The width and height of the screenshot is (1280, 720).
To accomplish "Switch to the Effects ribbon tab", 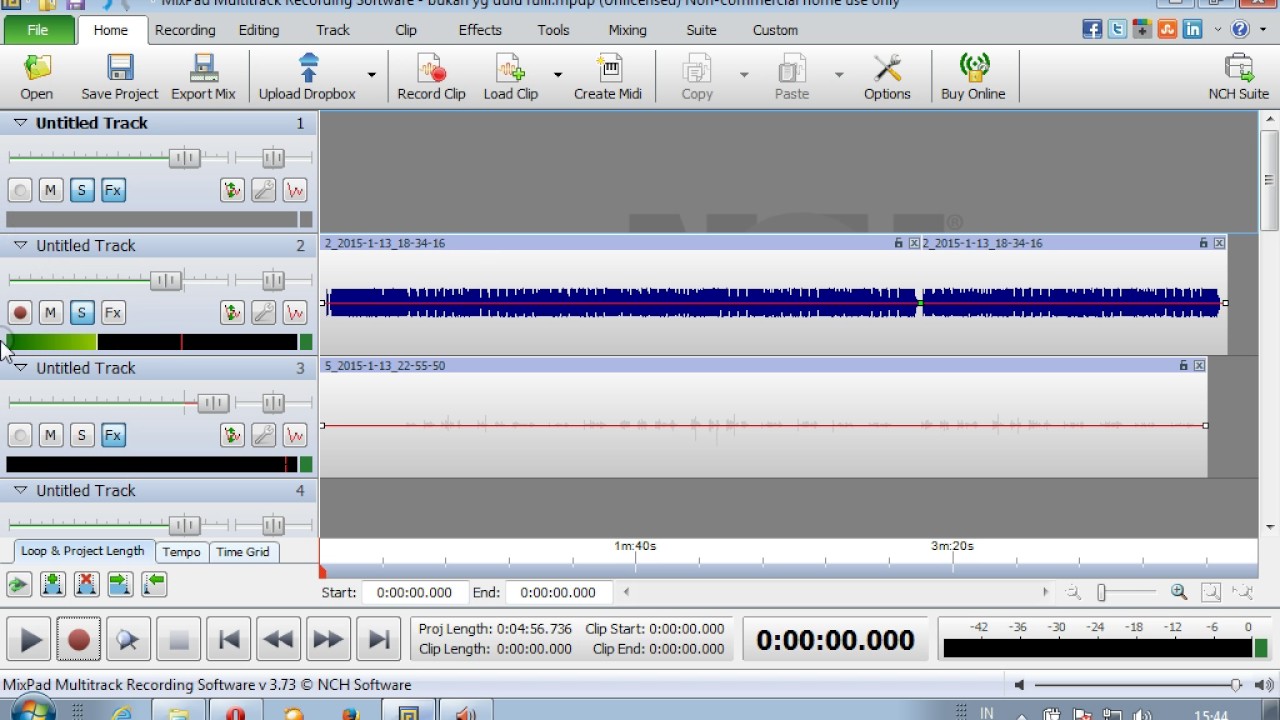I will [x=480, y=30].
